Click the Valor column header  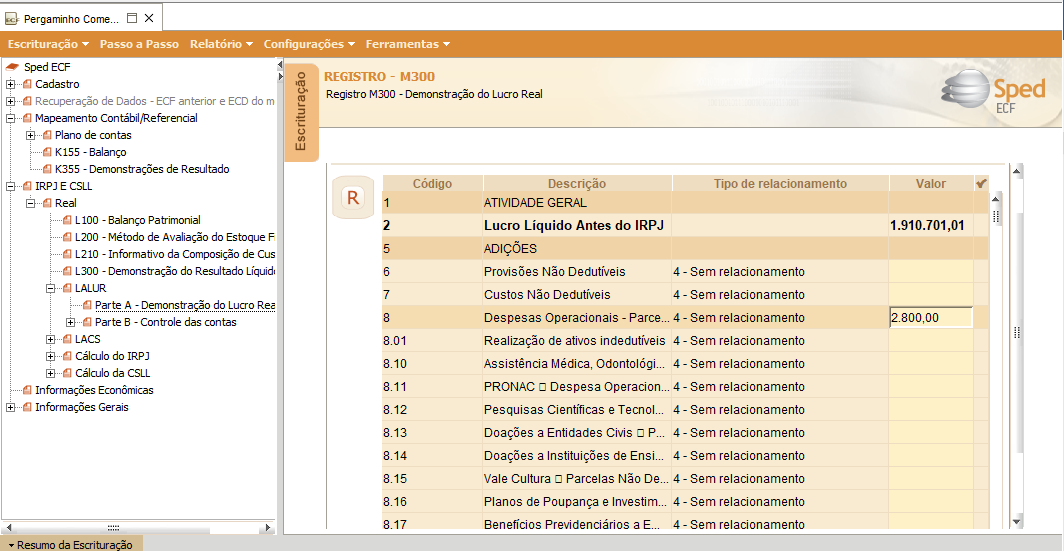tap(930, 183)
